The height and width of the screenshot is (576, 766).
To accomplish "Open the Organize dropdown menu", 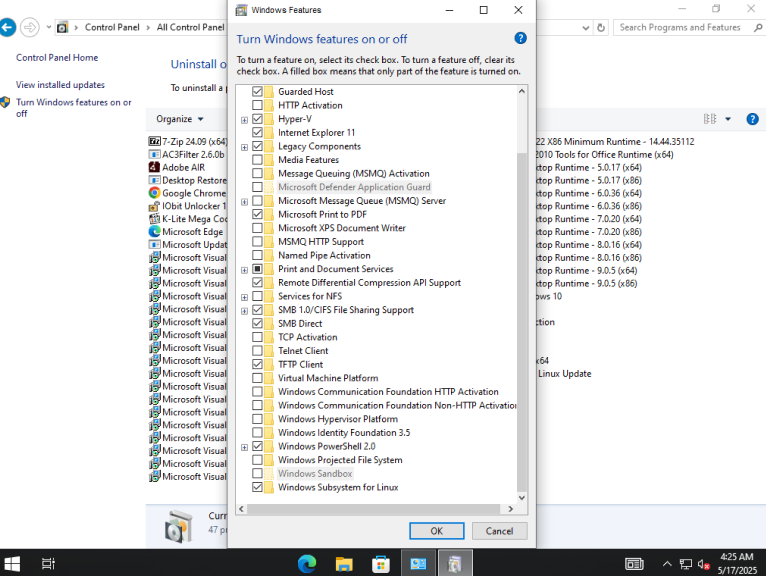I will [x=179, y=119].
